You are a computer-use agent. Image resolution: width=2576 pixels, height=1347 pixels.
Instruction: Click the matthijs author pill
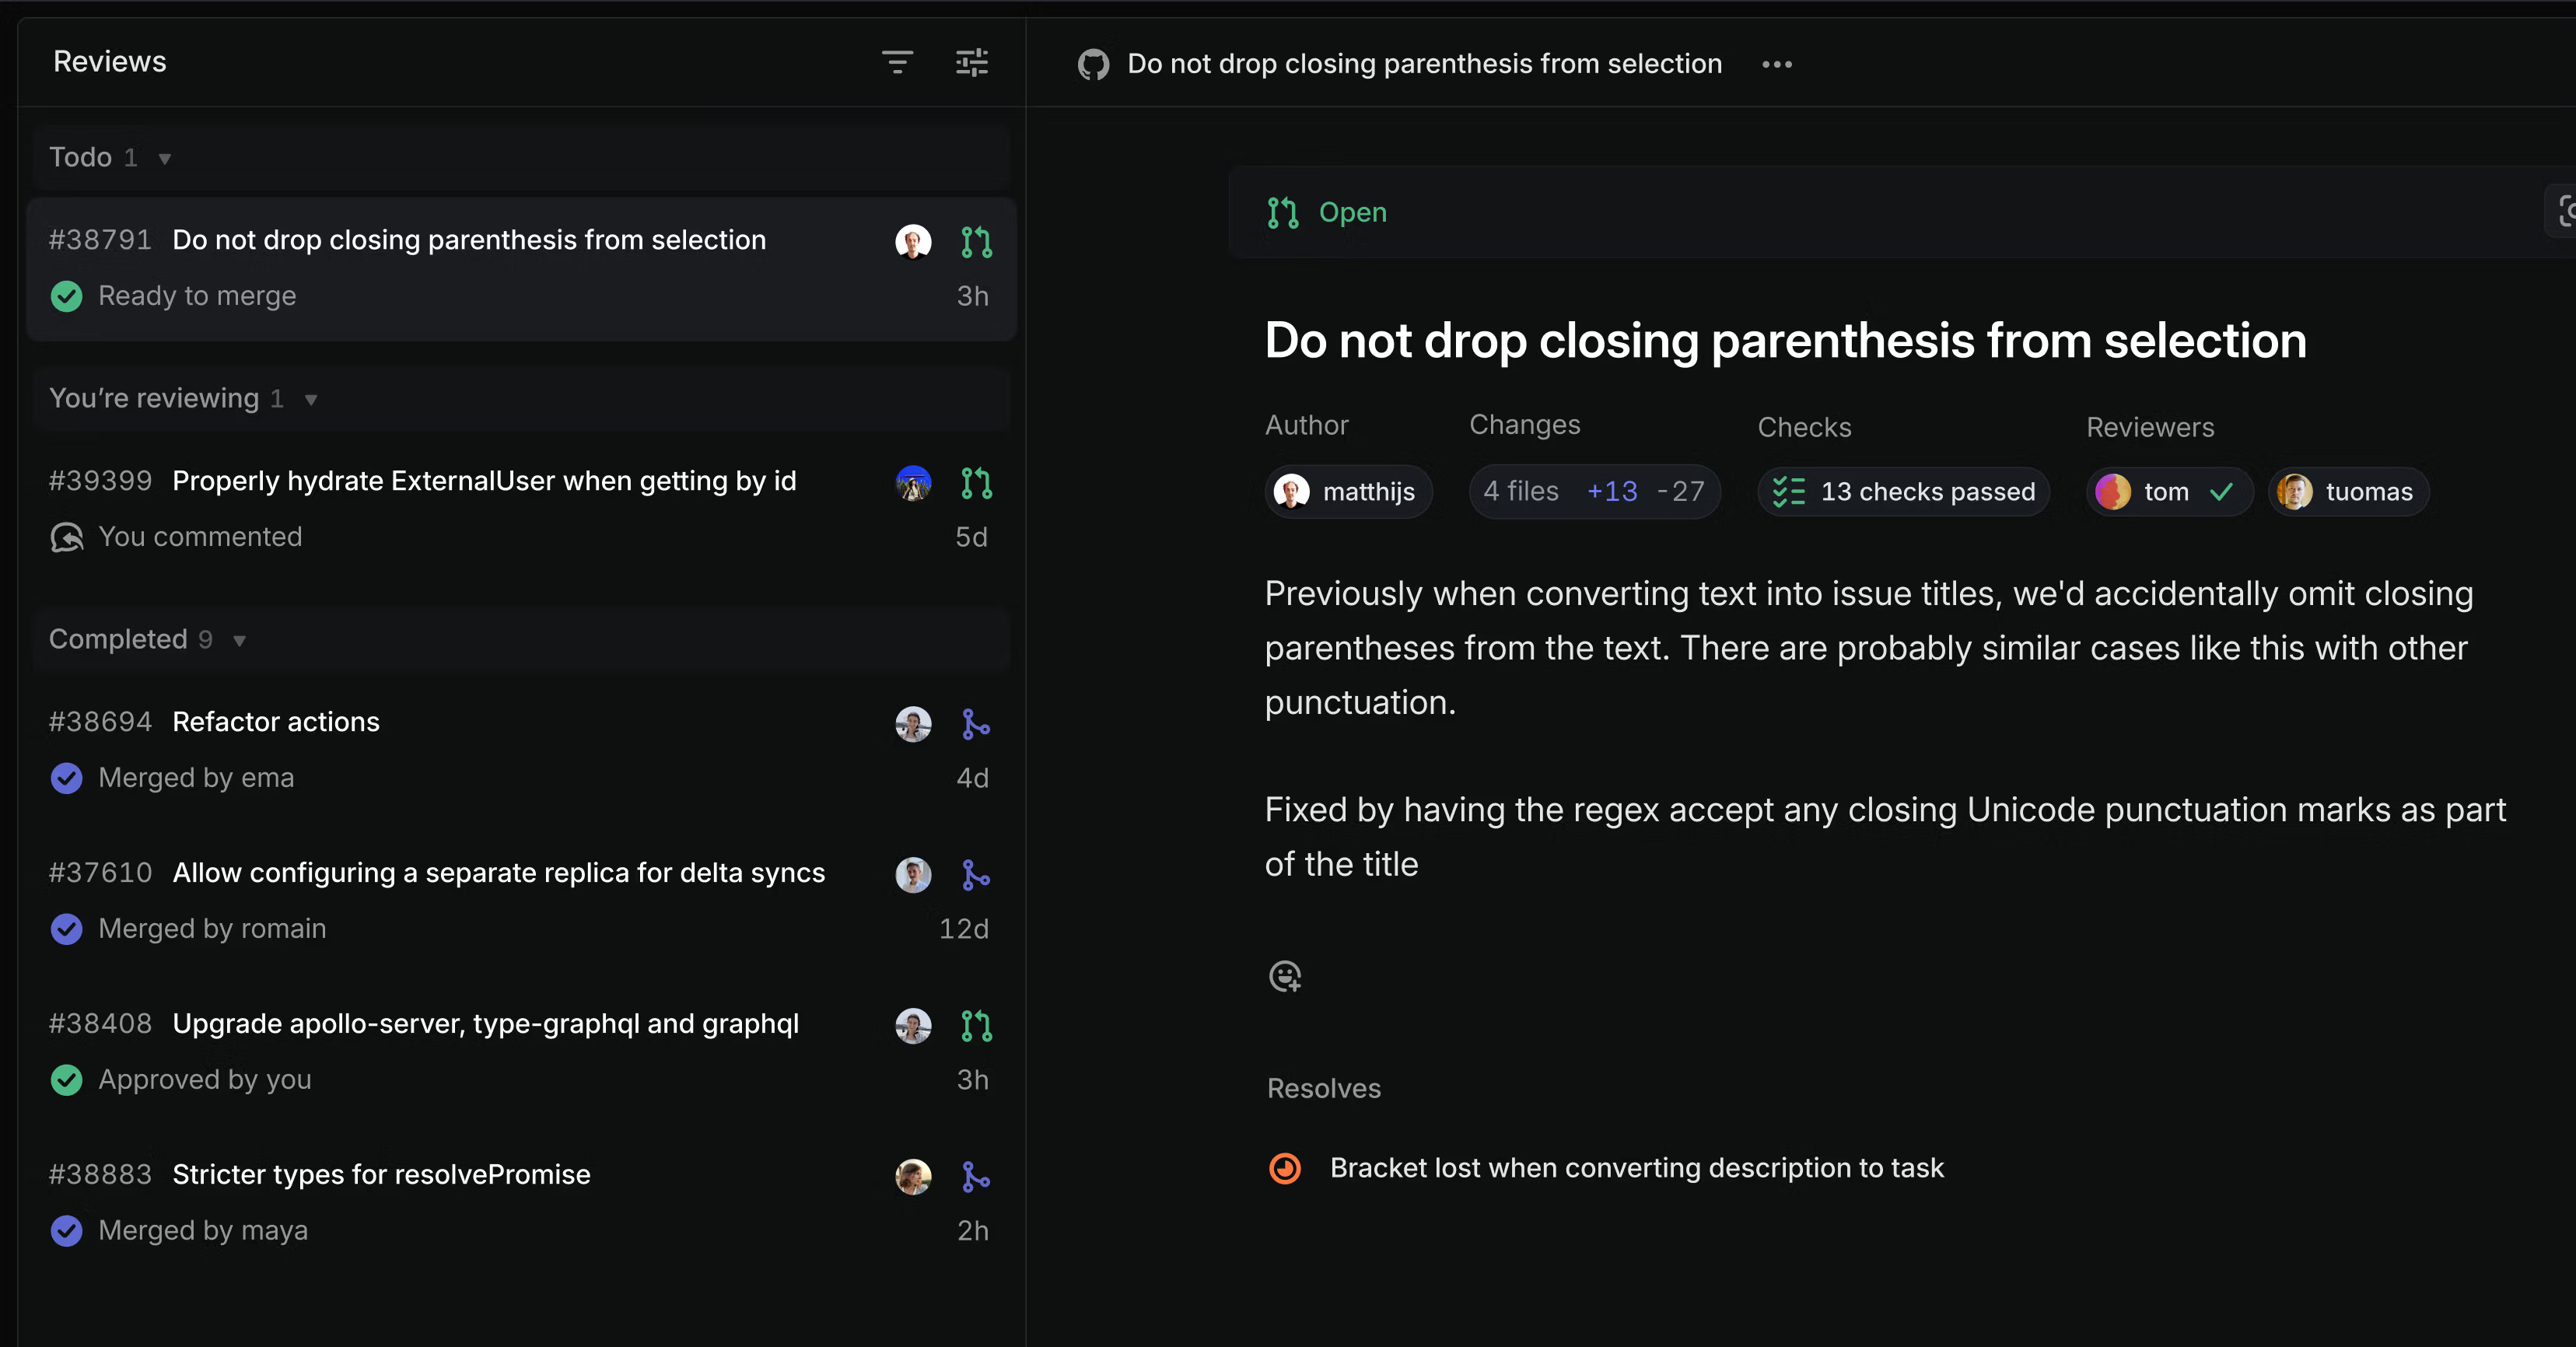pyautogui.click(x=1348, y=492)
